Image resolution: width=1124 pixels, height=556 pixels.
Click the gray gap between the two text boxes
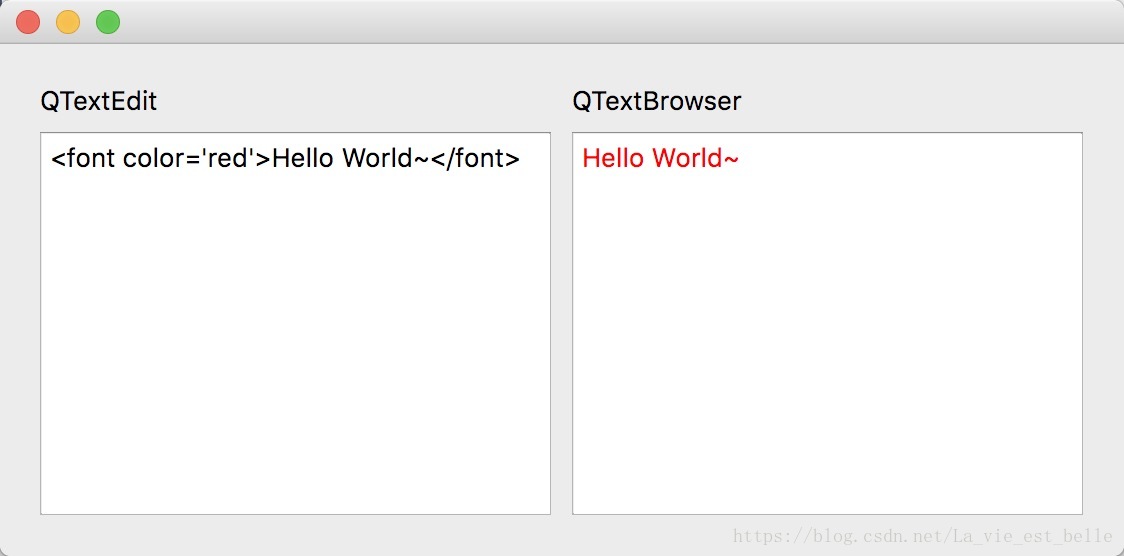[x=561, y=323]
